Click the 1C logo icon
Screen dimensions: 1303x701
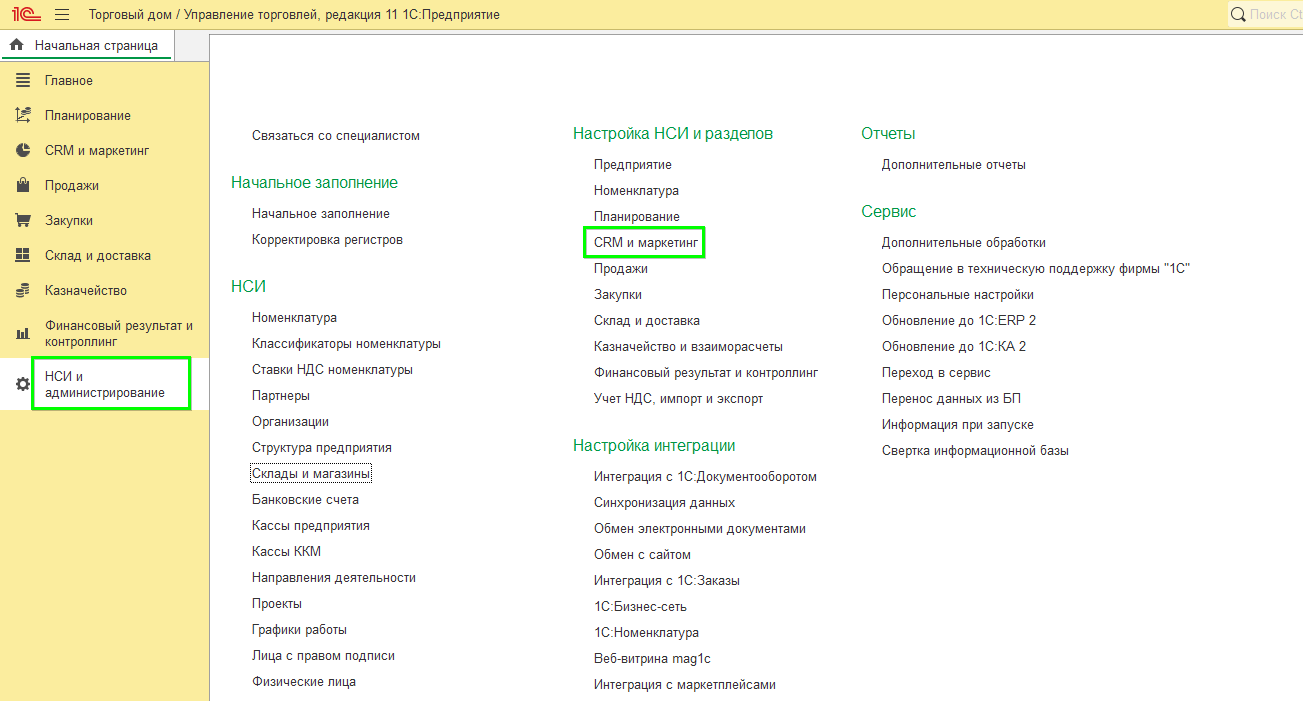click(x=26, y=14)
